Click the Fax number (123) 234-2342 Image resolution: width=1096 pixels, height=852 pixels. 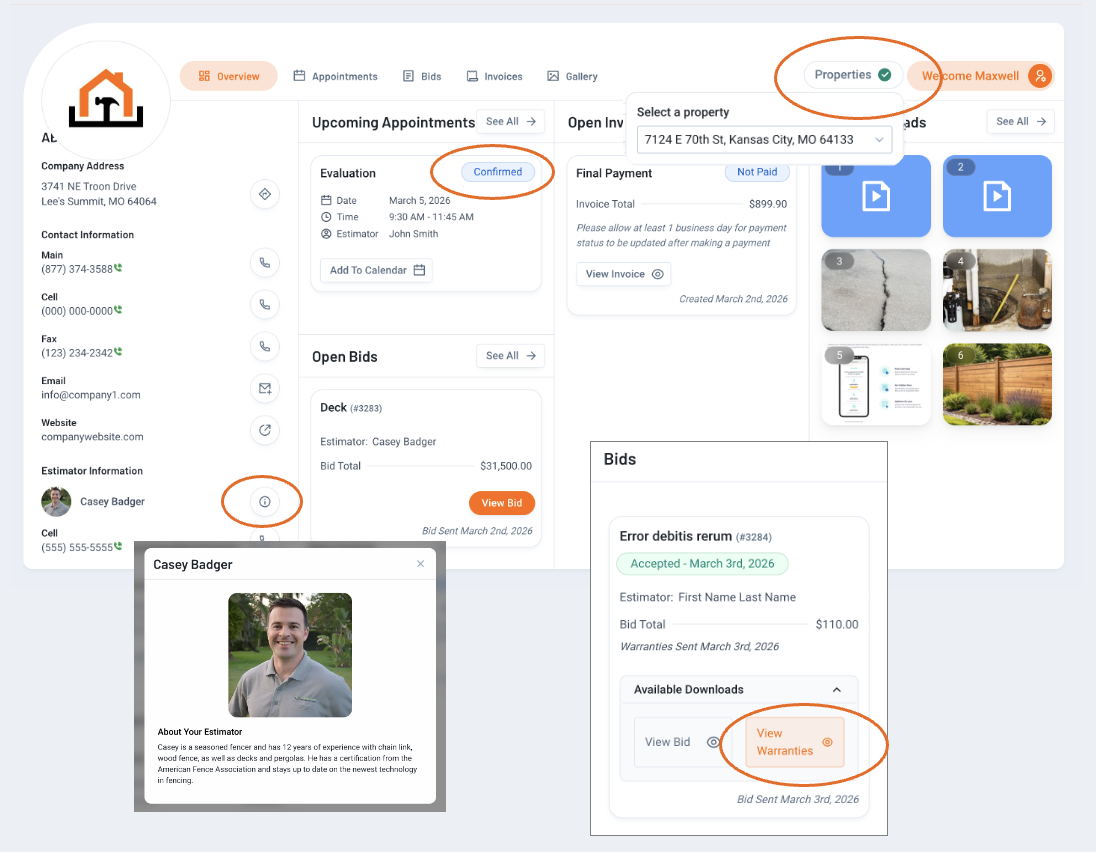pyautogui.click(x=77, y=353)
